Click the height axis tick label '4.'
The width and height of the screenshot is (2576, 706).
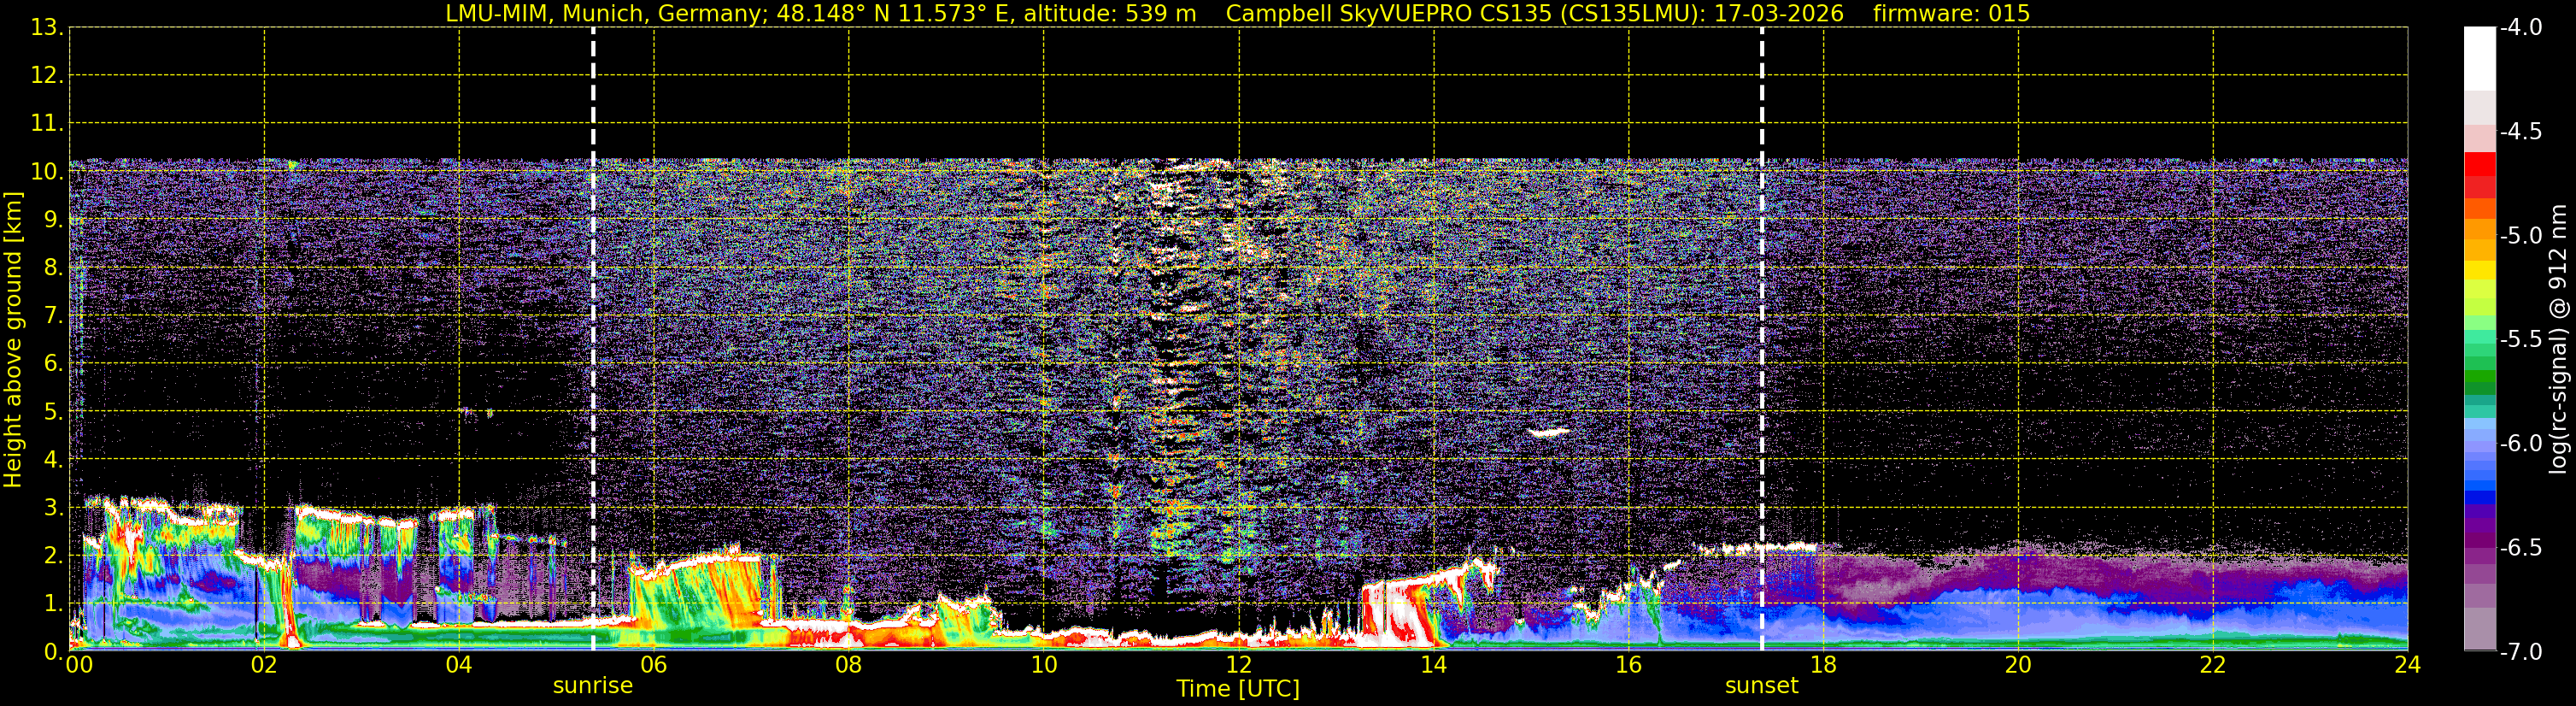tap(53, 460)
